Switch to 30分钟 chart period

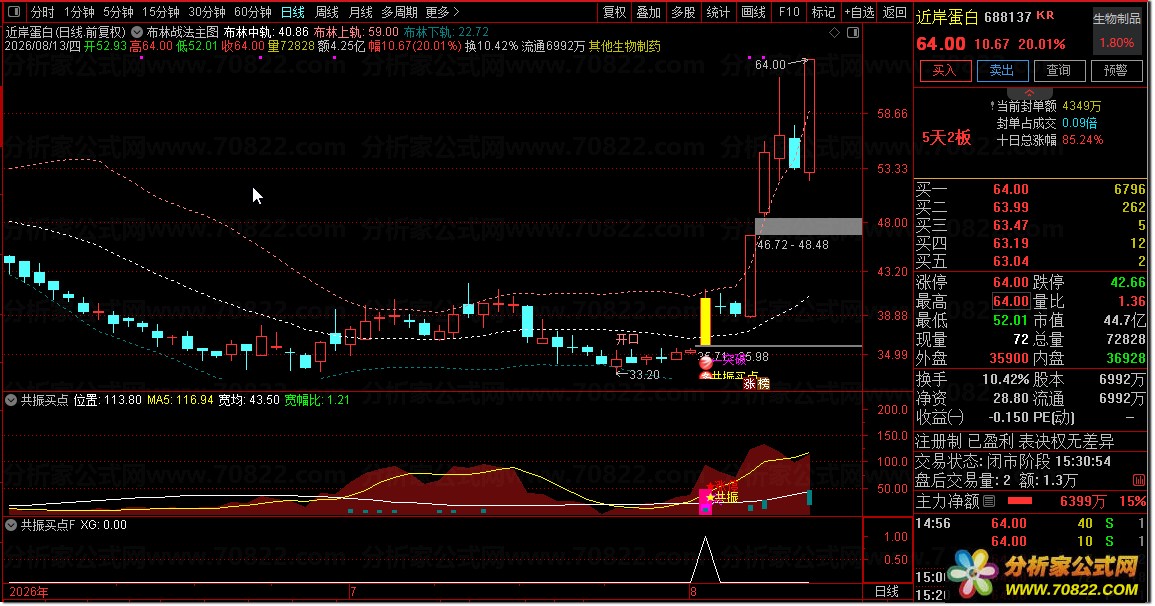(206, 12)
